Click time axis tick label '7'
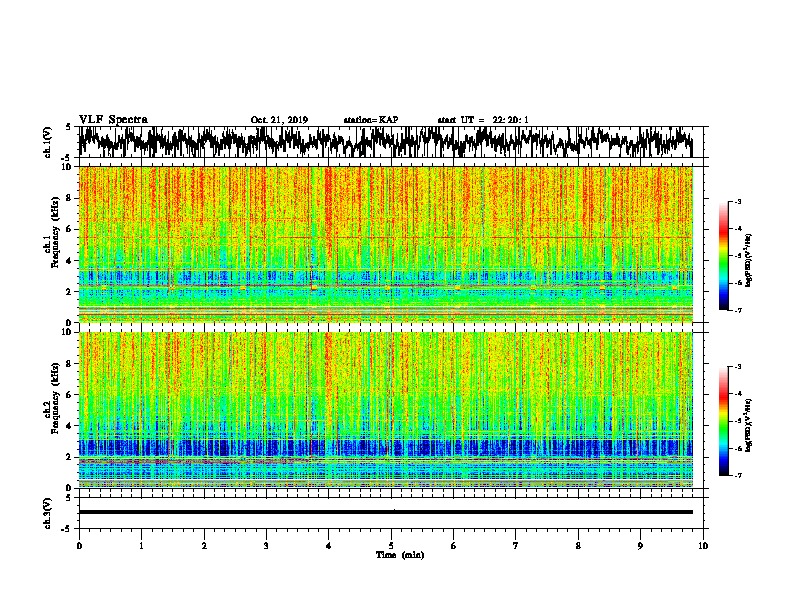Image resolution: width=792 pixels, height=612 pixels. click(x=516, y=546)
